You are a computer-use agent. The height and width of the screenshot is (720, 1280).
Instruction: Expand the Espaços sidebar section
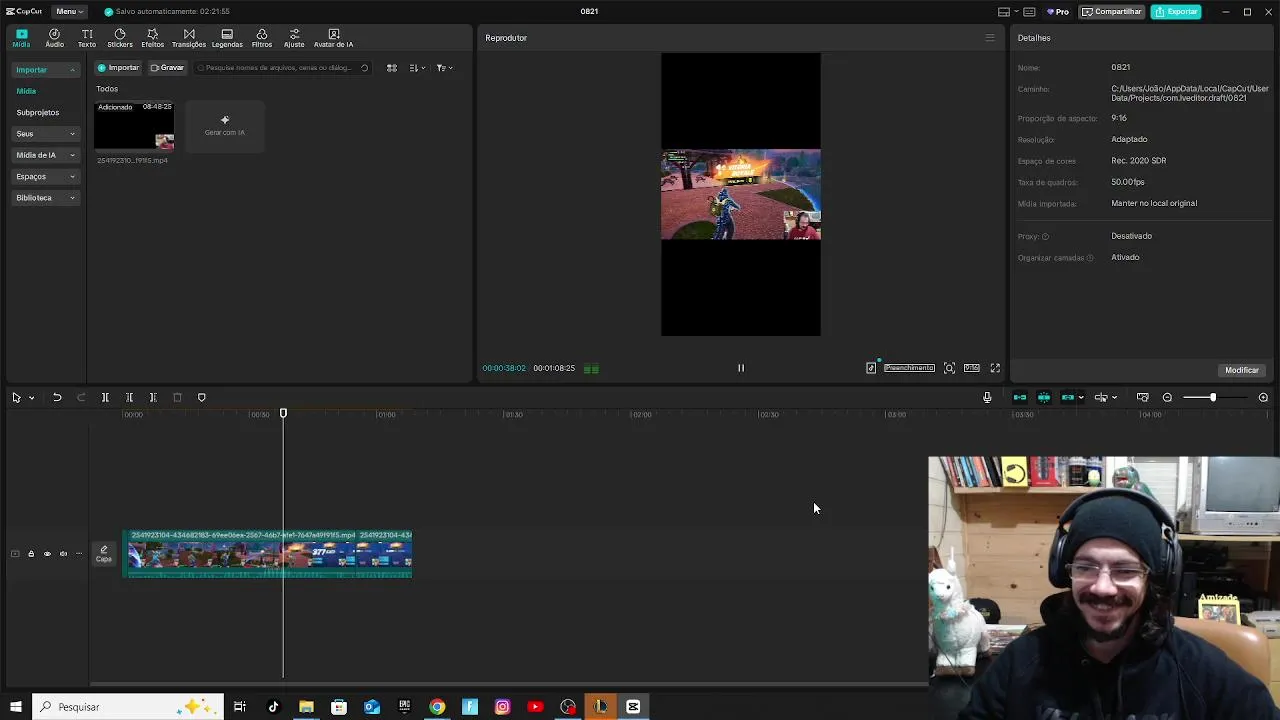(46, 176)
